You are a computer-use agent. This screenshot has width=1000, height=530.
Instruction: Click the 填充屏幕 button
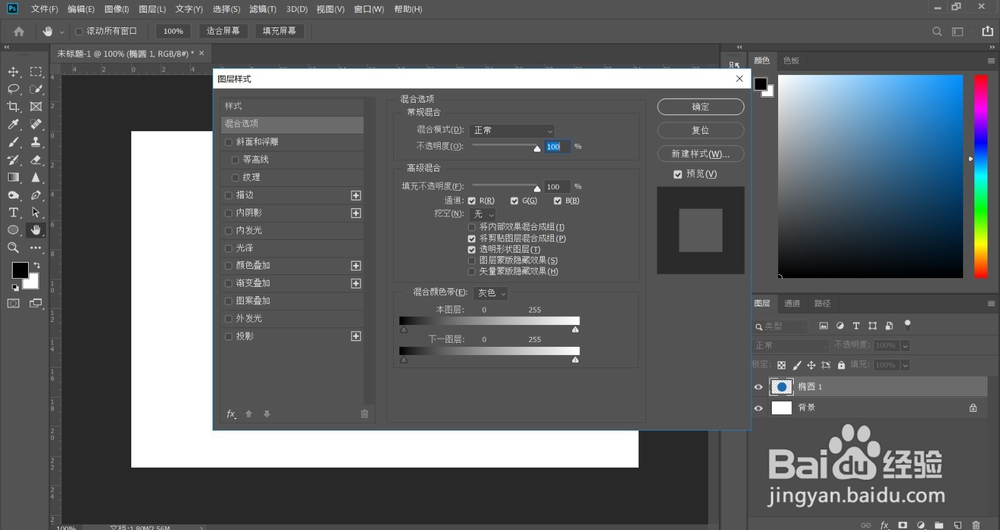pyautogui.click(x=279, y=31)
